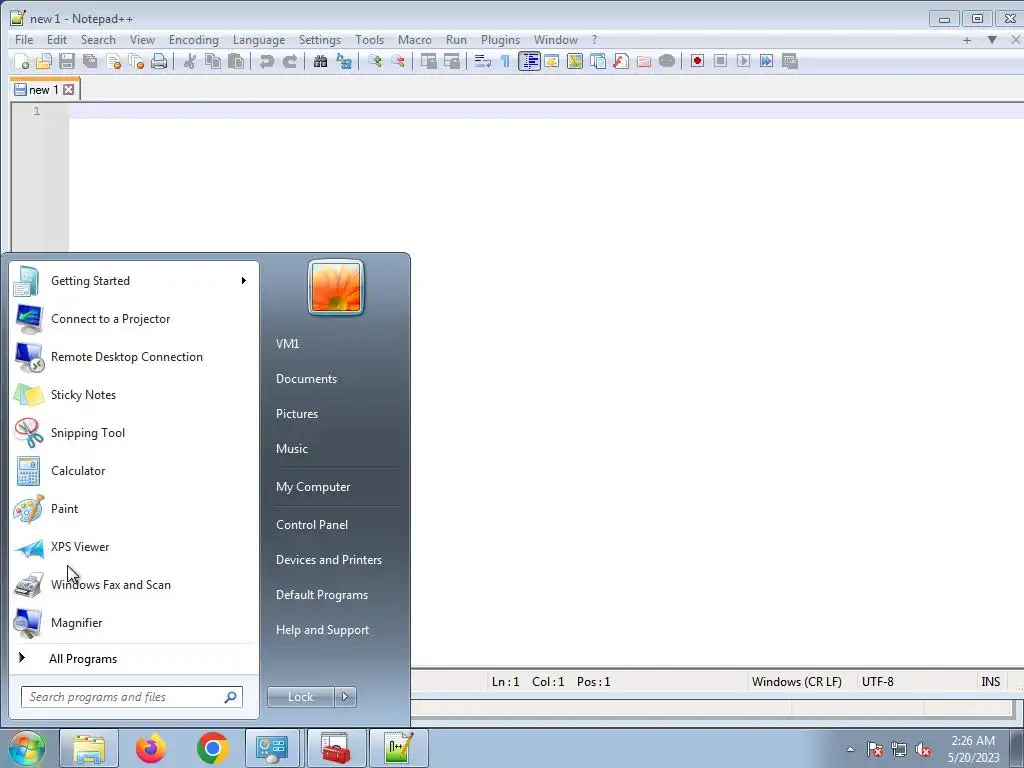Click the macro Playback icon
This screenshot has height=768, width=1024.
point(743,61)
